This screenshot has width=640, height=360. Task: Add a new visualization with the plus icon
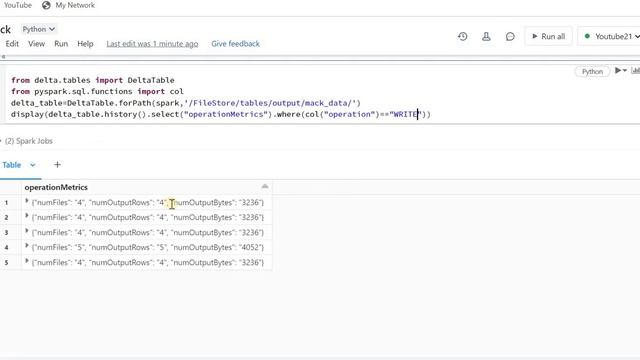(x=57, y=164)
